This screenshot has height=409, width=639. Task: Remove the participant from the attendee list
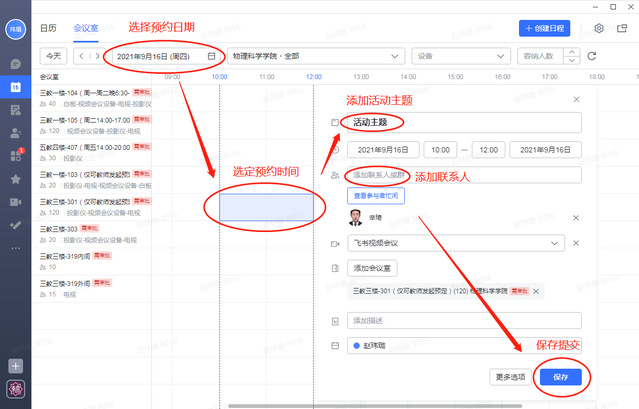tap(575, 217)
